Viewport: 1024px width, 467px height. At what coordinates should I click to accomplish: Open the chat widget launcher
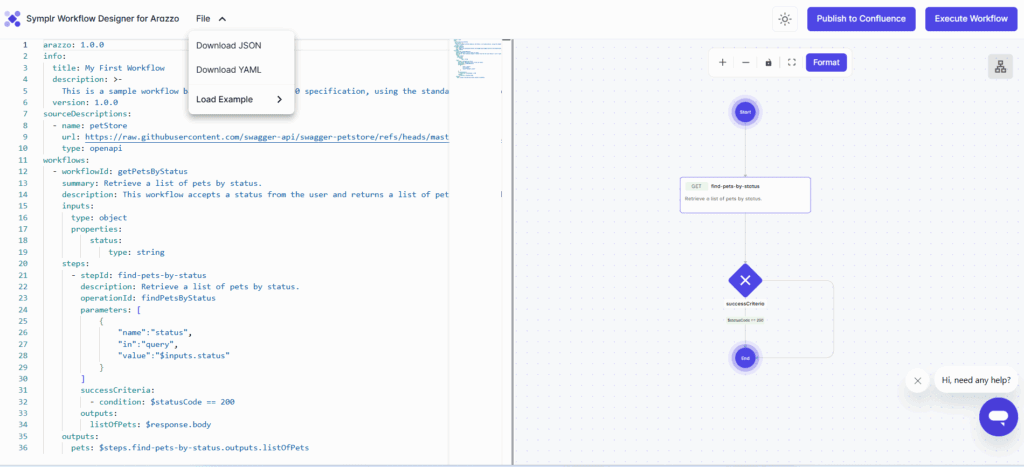pyautogui.click(x=998, y=417)
